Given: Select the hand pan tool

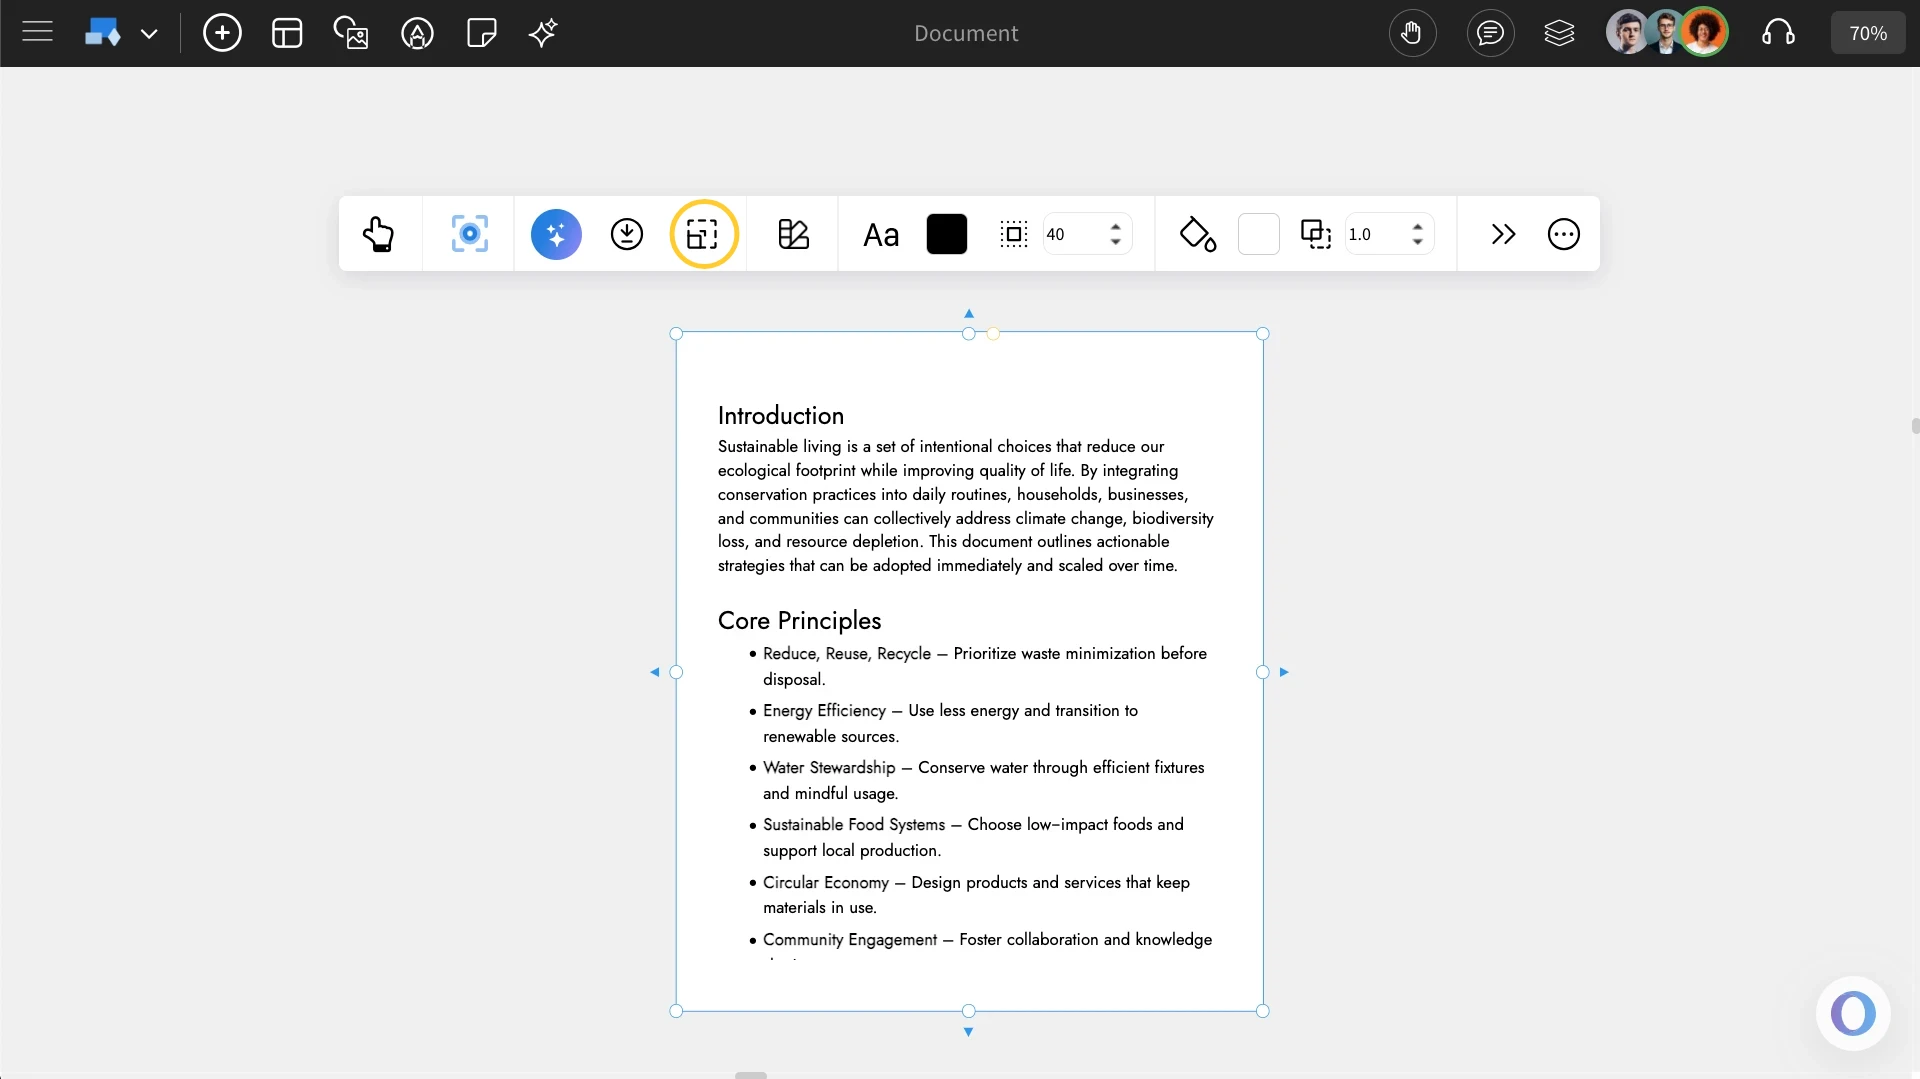Looking at the screenshot, I should pos(1412,32).
